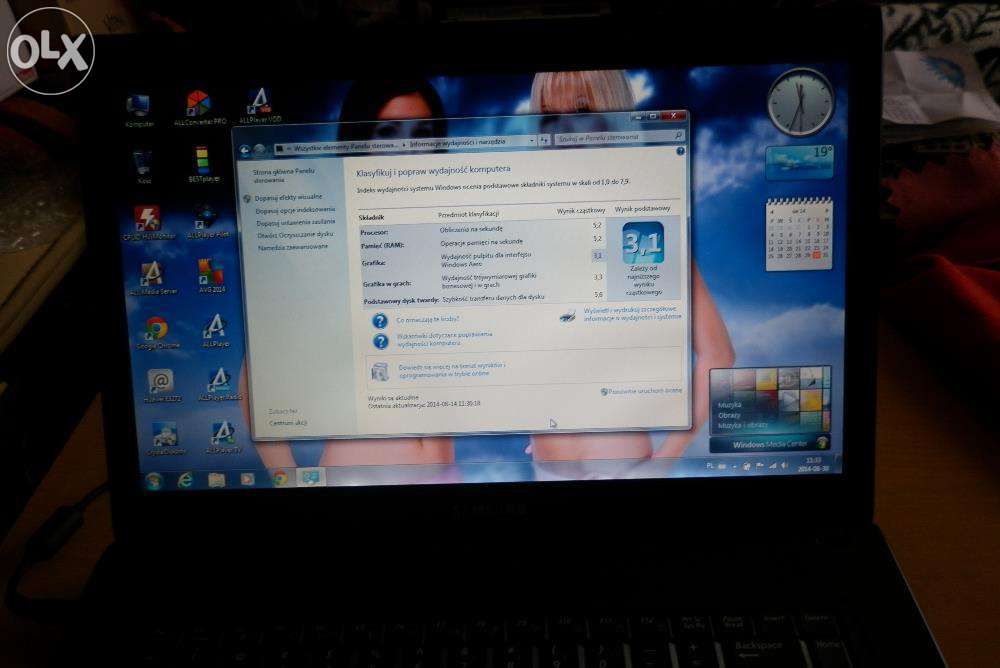
Task: Expand breadcrumb arrow before Informacje wydajności
Action: pos(404,145)
